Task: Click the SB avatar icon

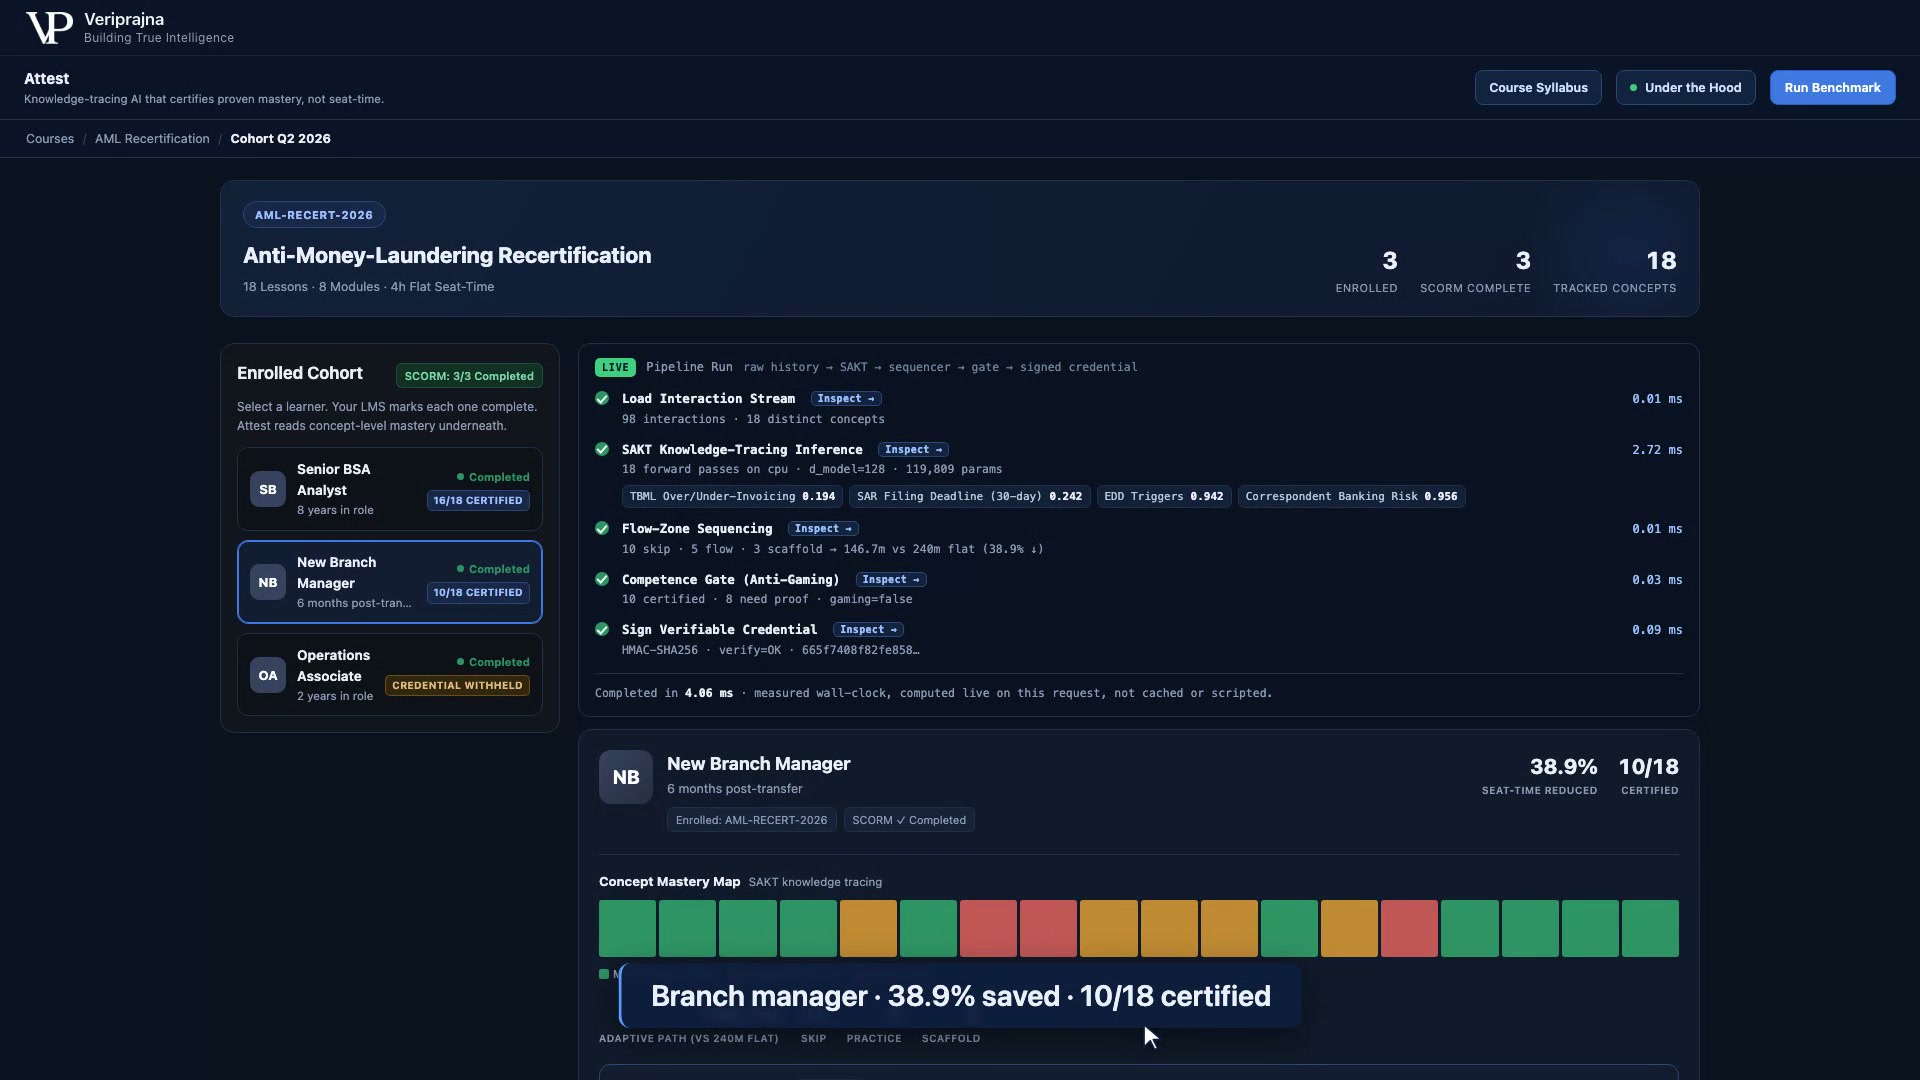Action: click(268, 489)
